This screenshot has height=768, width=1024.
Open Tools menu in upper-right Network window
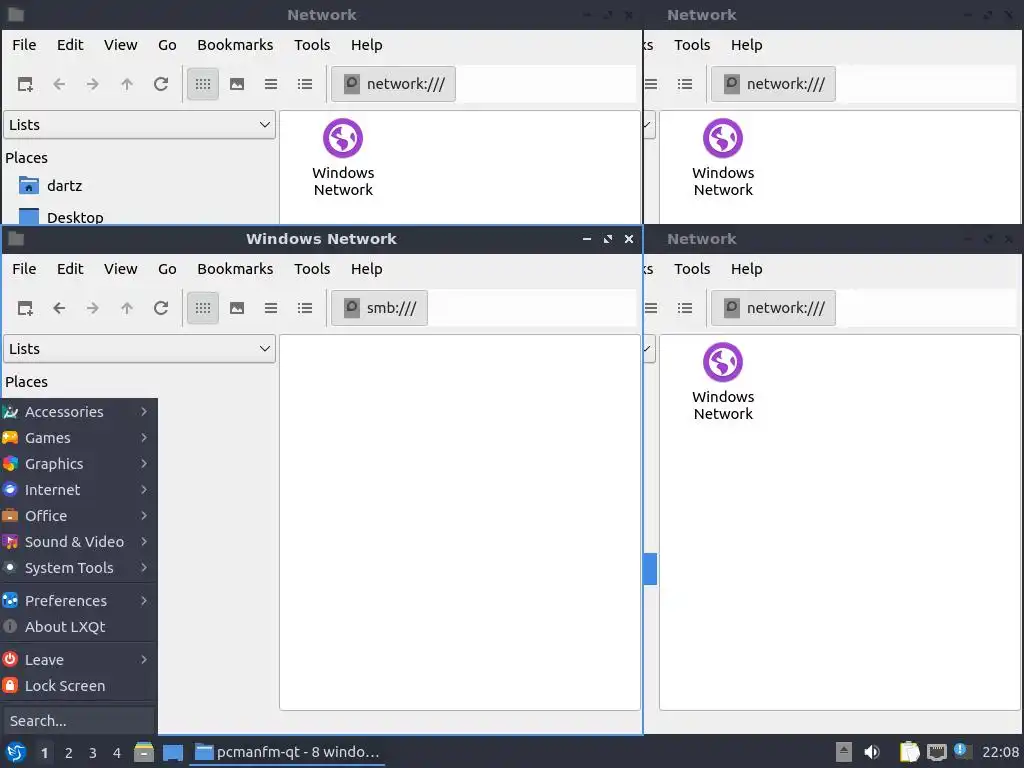coord(692,45)
